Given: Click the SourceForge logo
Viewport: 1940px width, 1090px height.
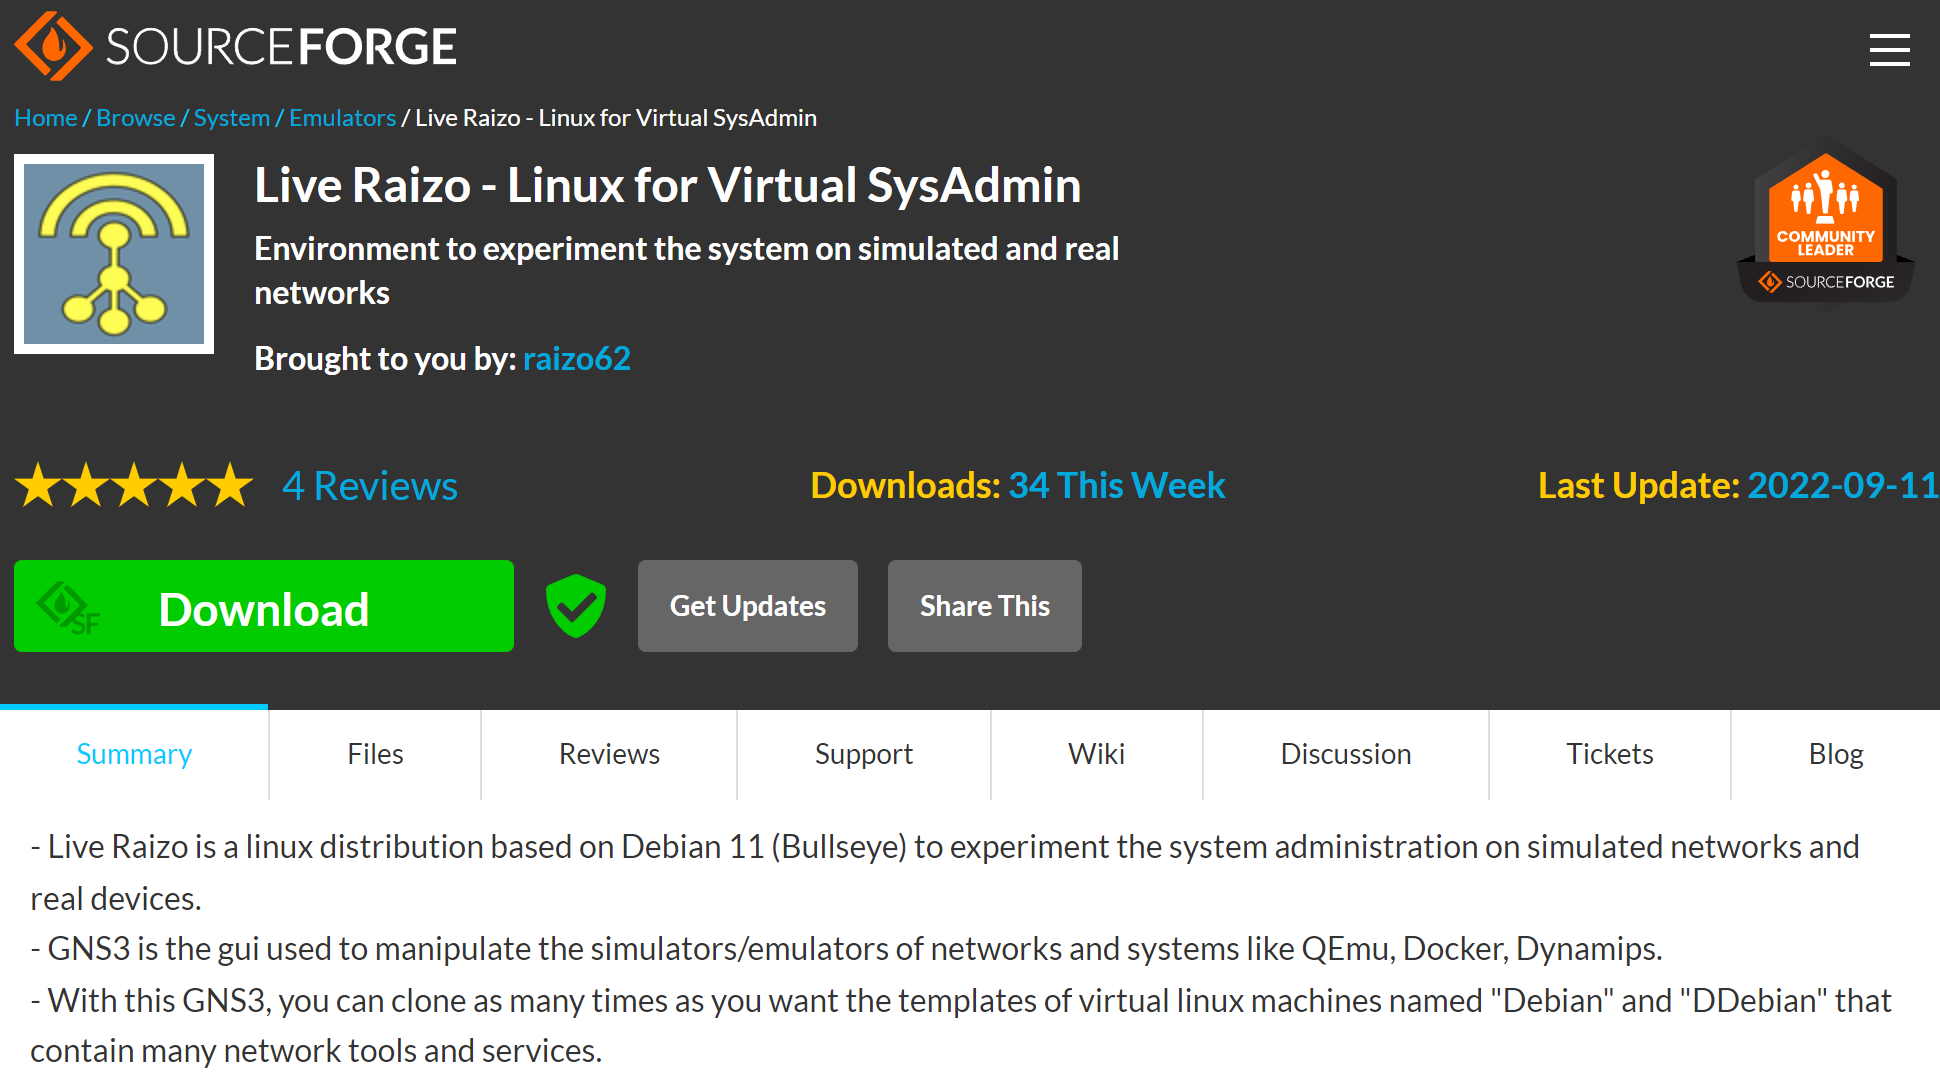Looking at the screenshot, I should (x=235, y=46).
